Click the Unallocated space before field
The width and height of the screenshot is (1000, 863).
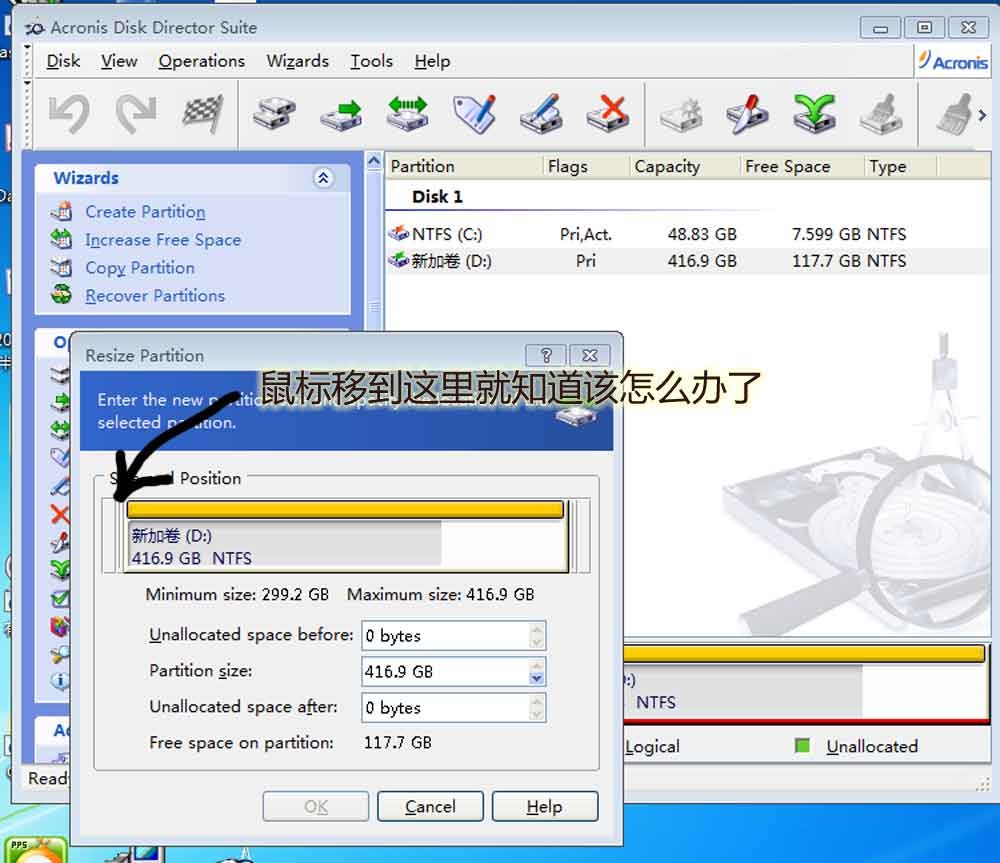pos(453,636)
